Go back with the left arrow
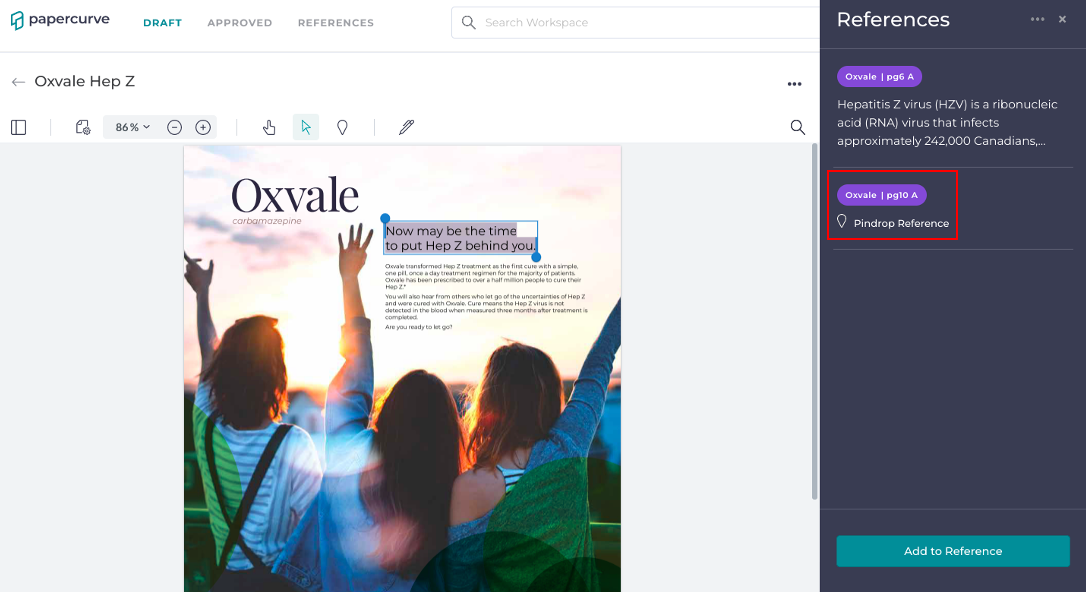Viewport: 1086px width, 592px height. (19, 82)
